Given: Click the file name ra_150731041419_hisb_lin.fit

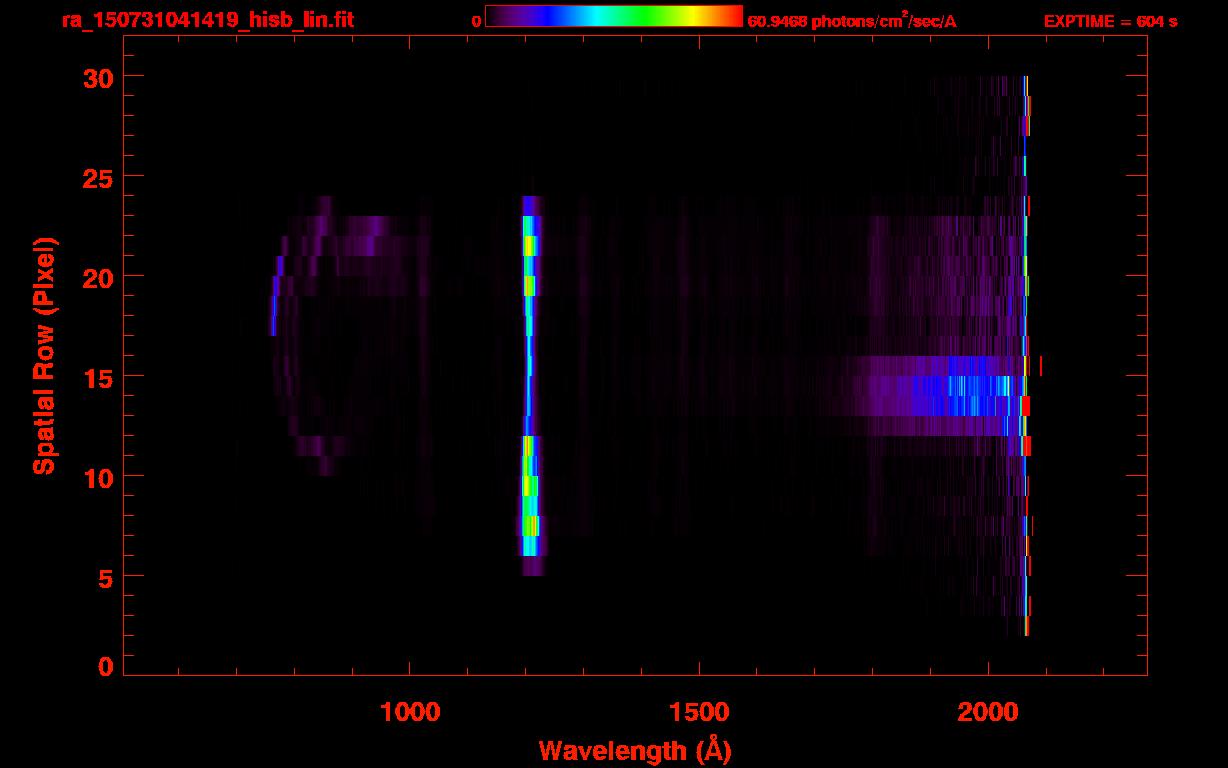Looking at the screenshot, I should [x=206, y=20].
